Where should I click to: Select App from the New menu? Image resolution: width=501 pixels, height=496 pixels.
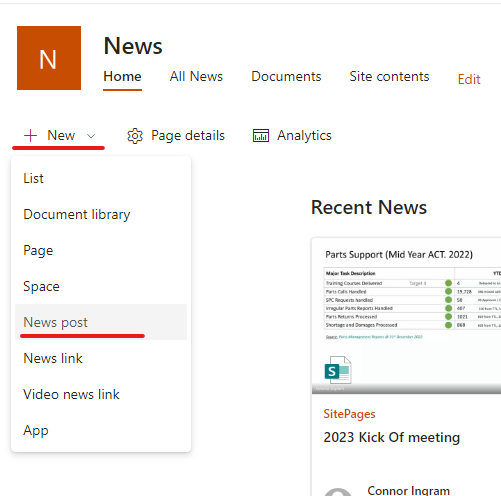tap(101, 430)
